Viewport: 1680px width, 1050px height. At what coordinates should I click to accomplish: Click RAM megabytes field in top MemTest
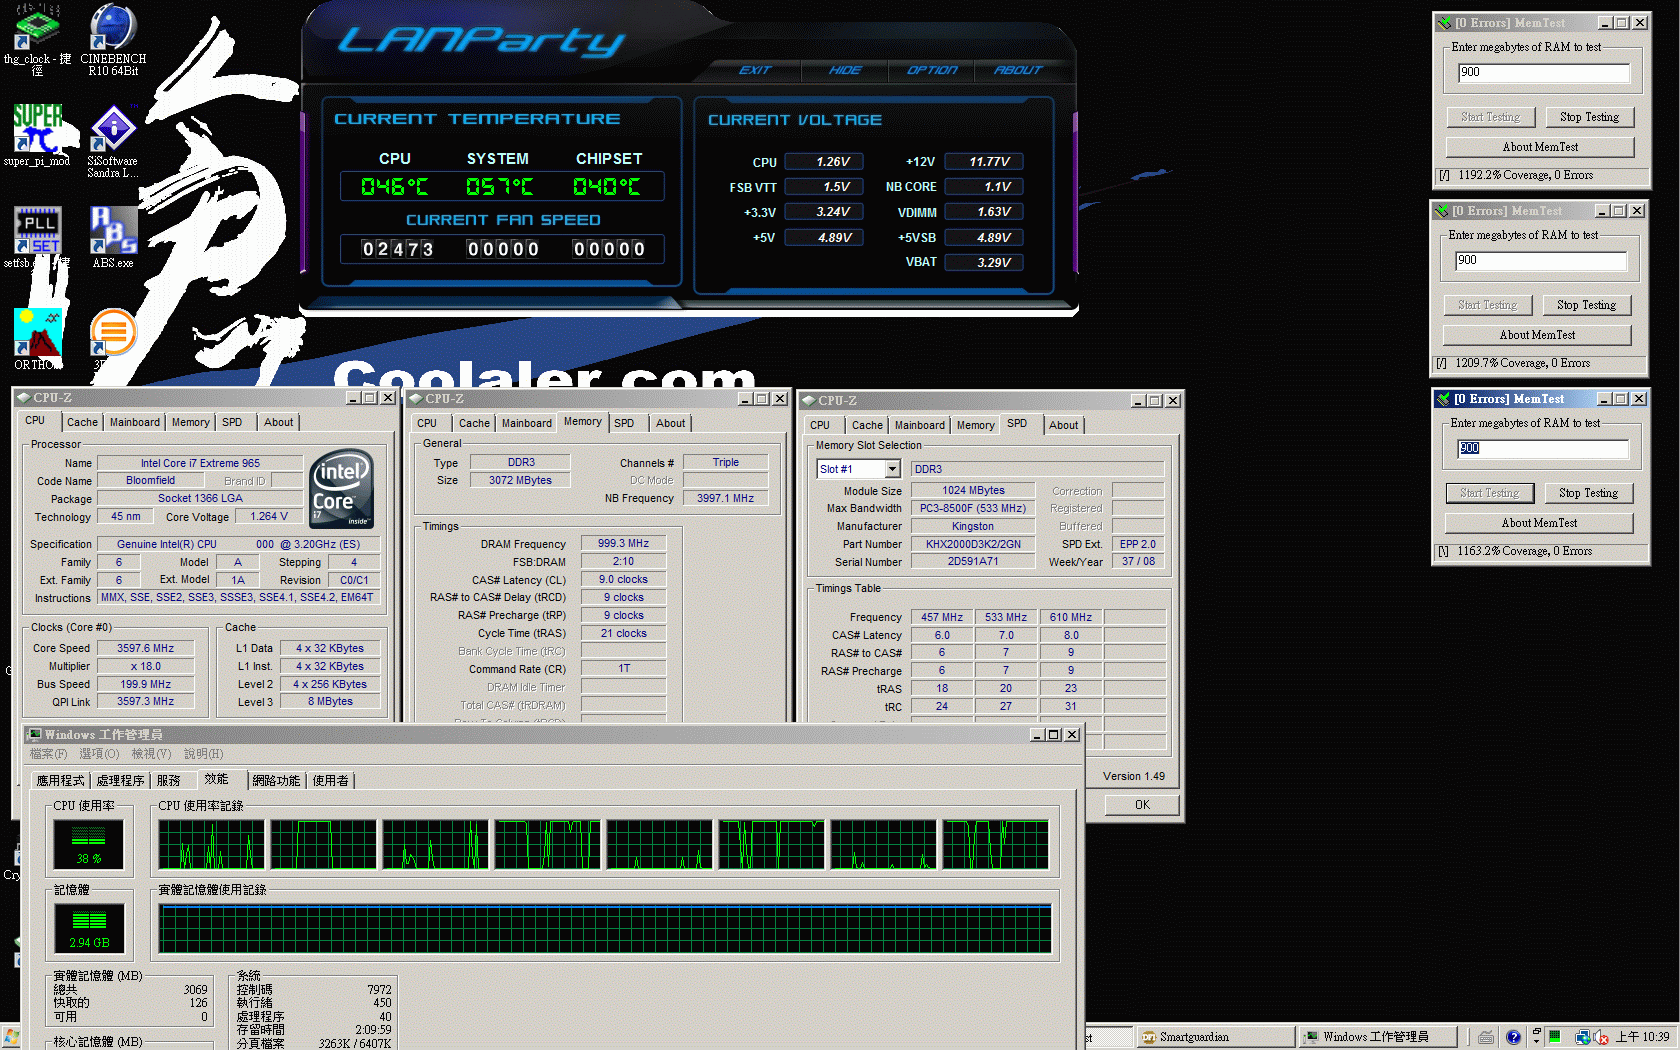(x=1543, y=72)
